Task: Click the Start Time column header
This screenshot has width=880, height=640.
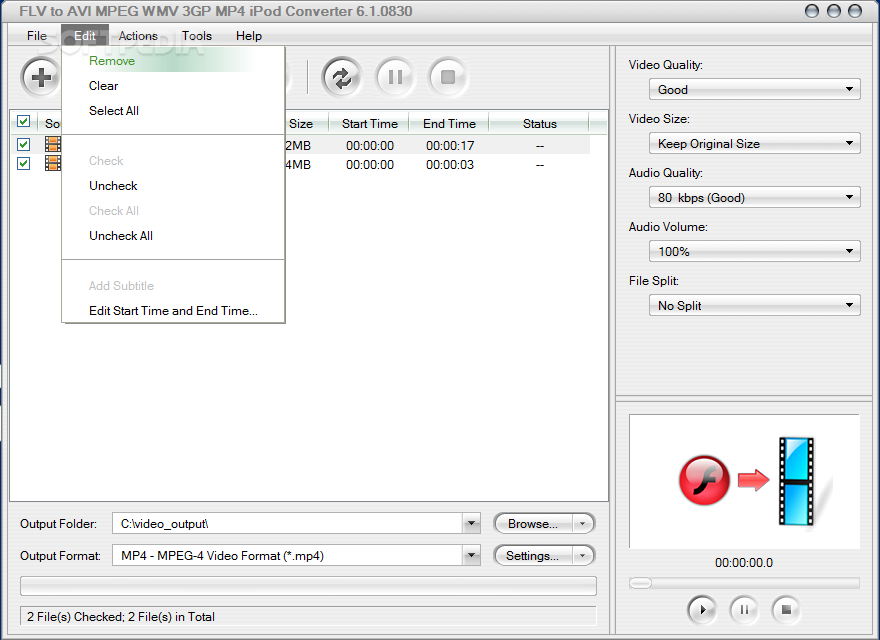Action: (x=369, y=124)
